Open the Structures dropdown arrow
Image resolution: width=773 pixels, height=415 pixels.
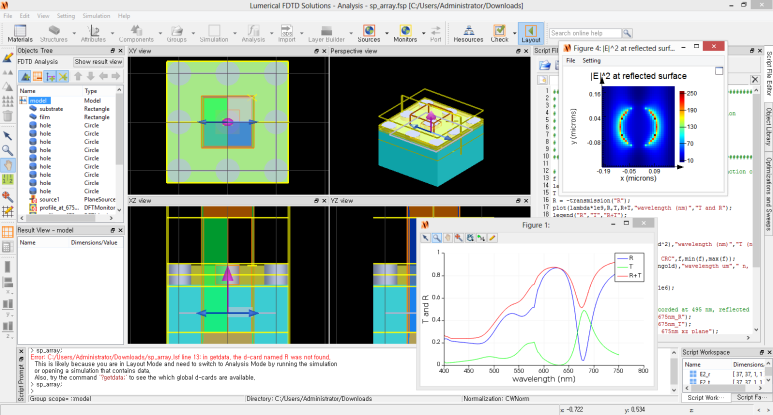(74, 34)
